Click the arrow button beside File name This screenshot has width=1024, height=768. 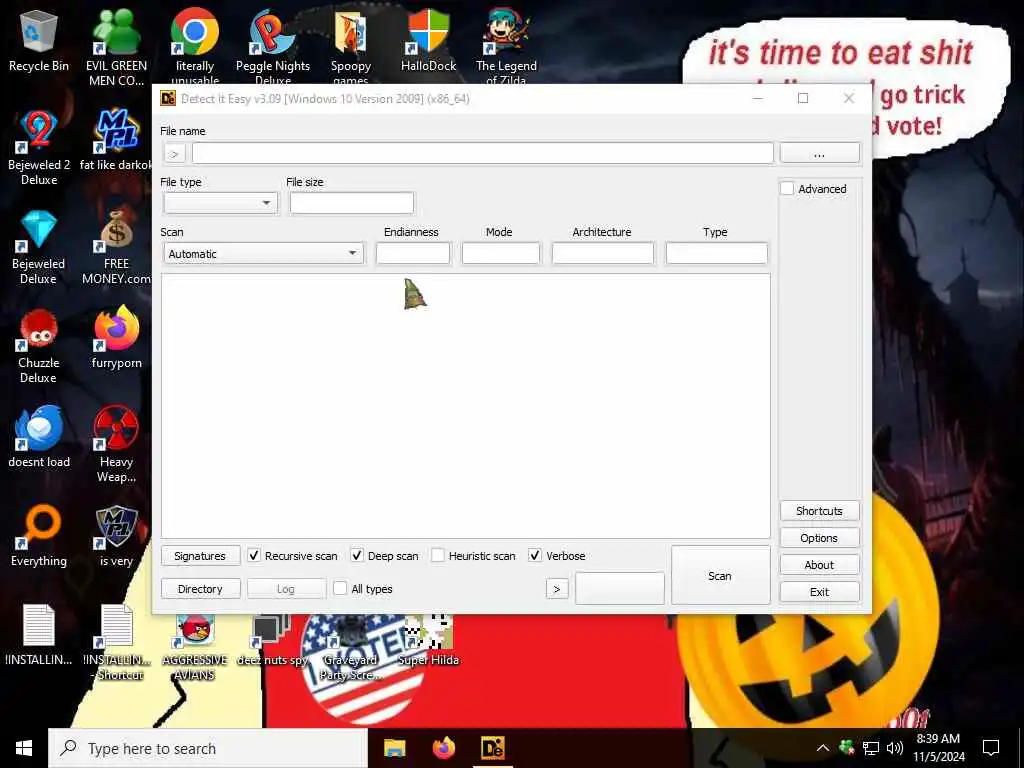point(174,153)
